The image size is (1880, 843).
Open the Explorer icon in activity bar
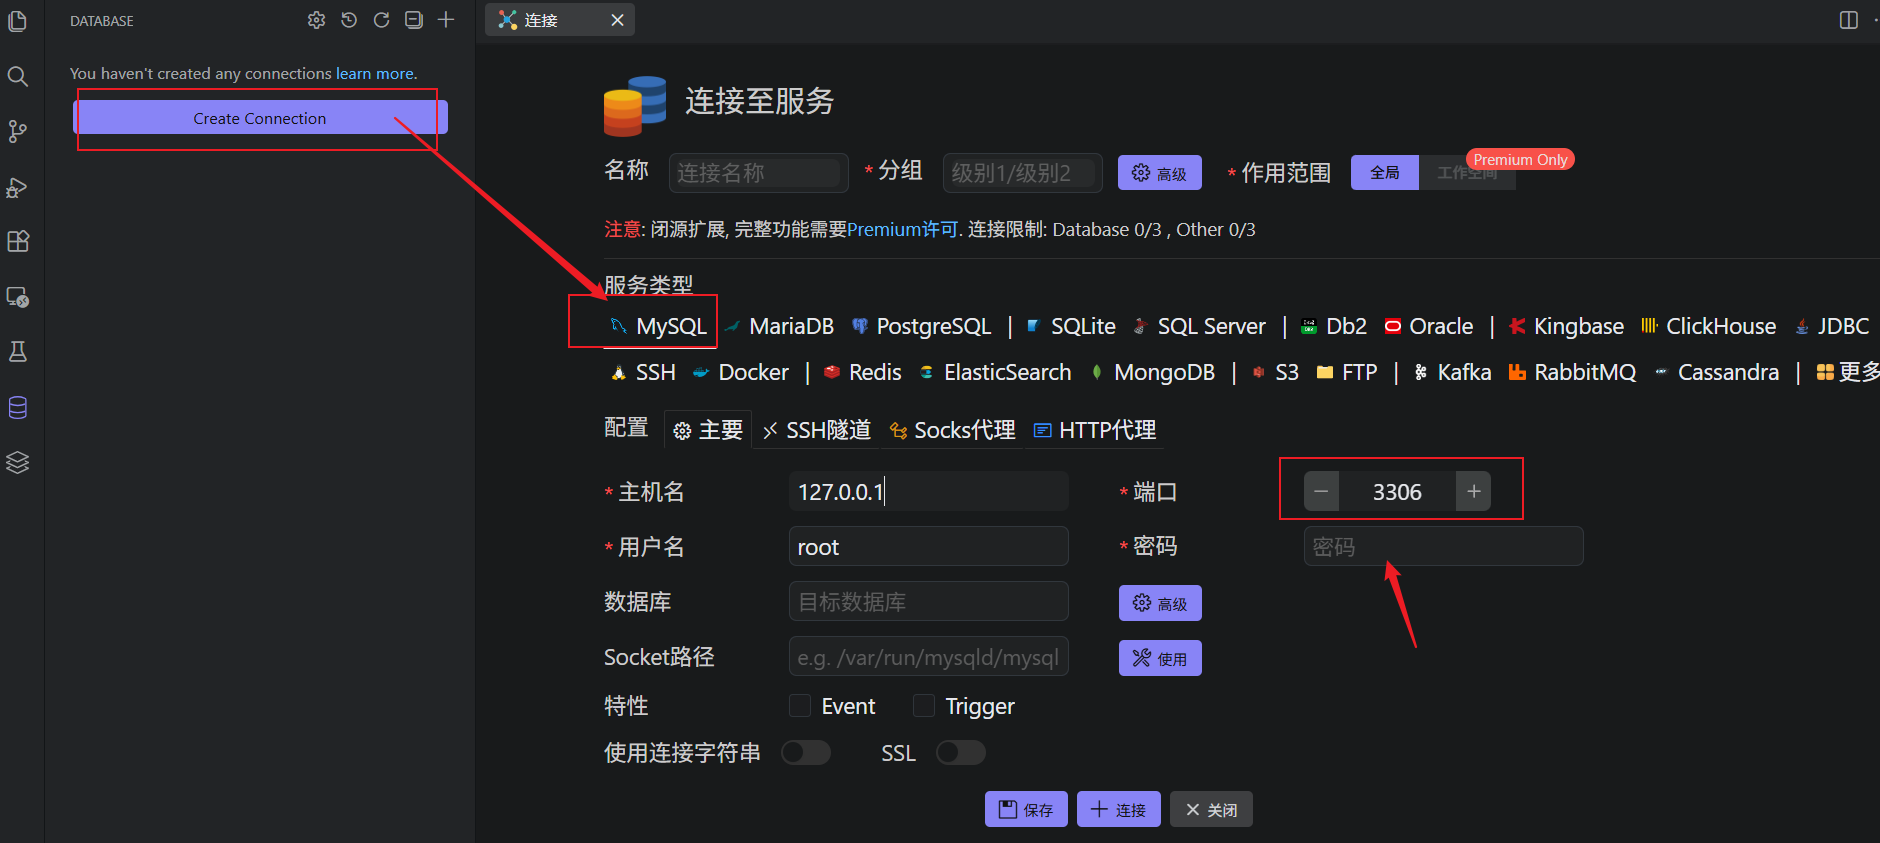pyautogui.click(x=18, y=21)
